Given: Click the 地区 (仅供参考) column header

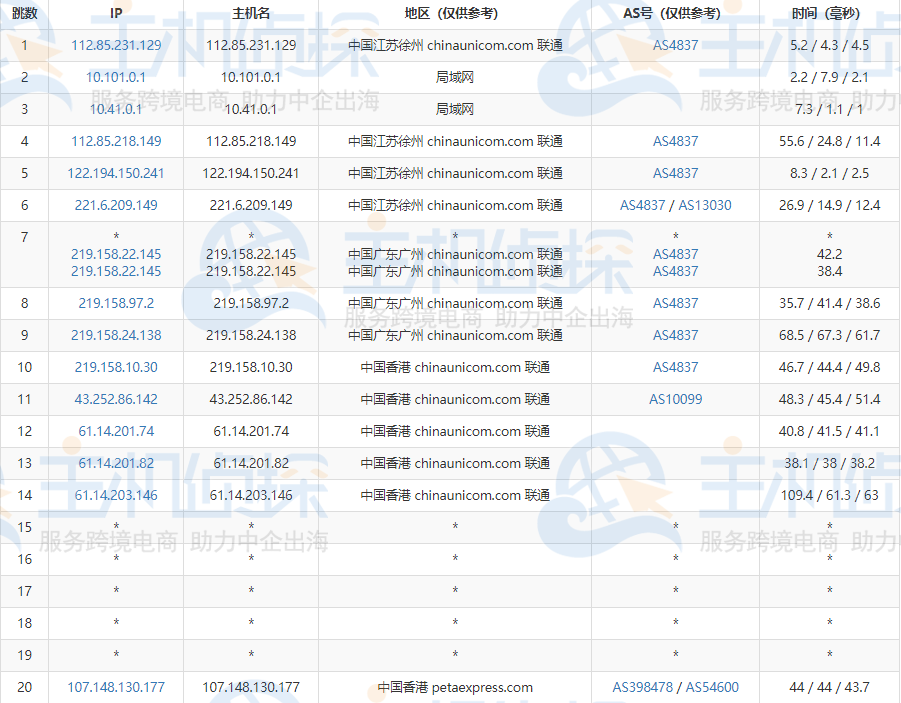Looking at the screenshot, I should point(453,13).
